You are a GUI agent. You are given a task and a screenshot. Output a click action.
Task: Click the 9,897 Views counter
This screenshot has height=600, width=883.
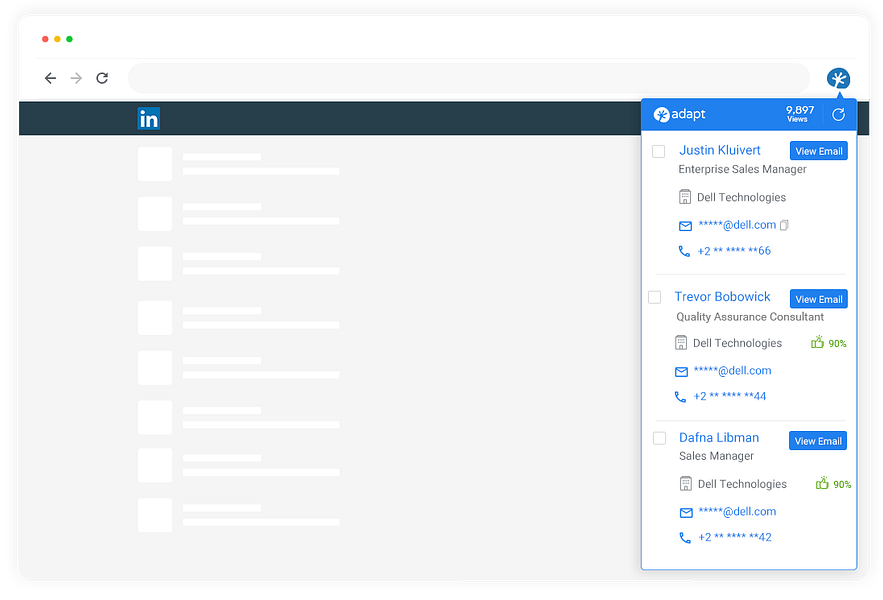[800, 114]
